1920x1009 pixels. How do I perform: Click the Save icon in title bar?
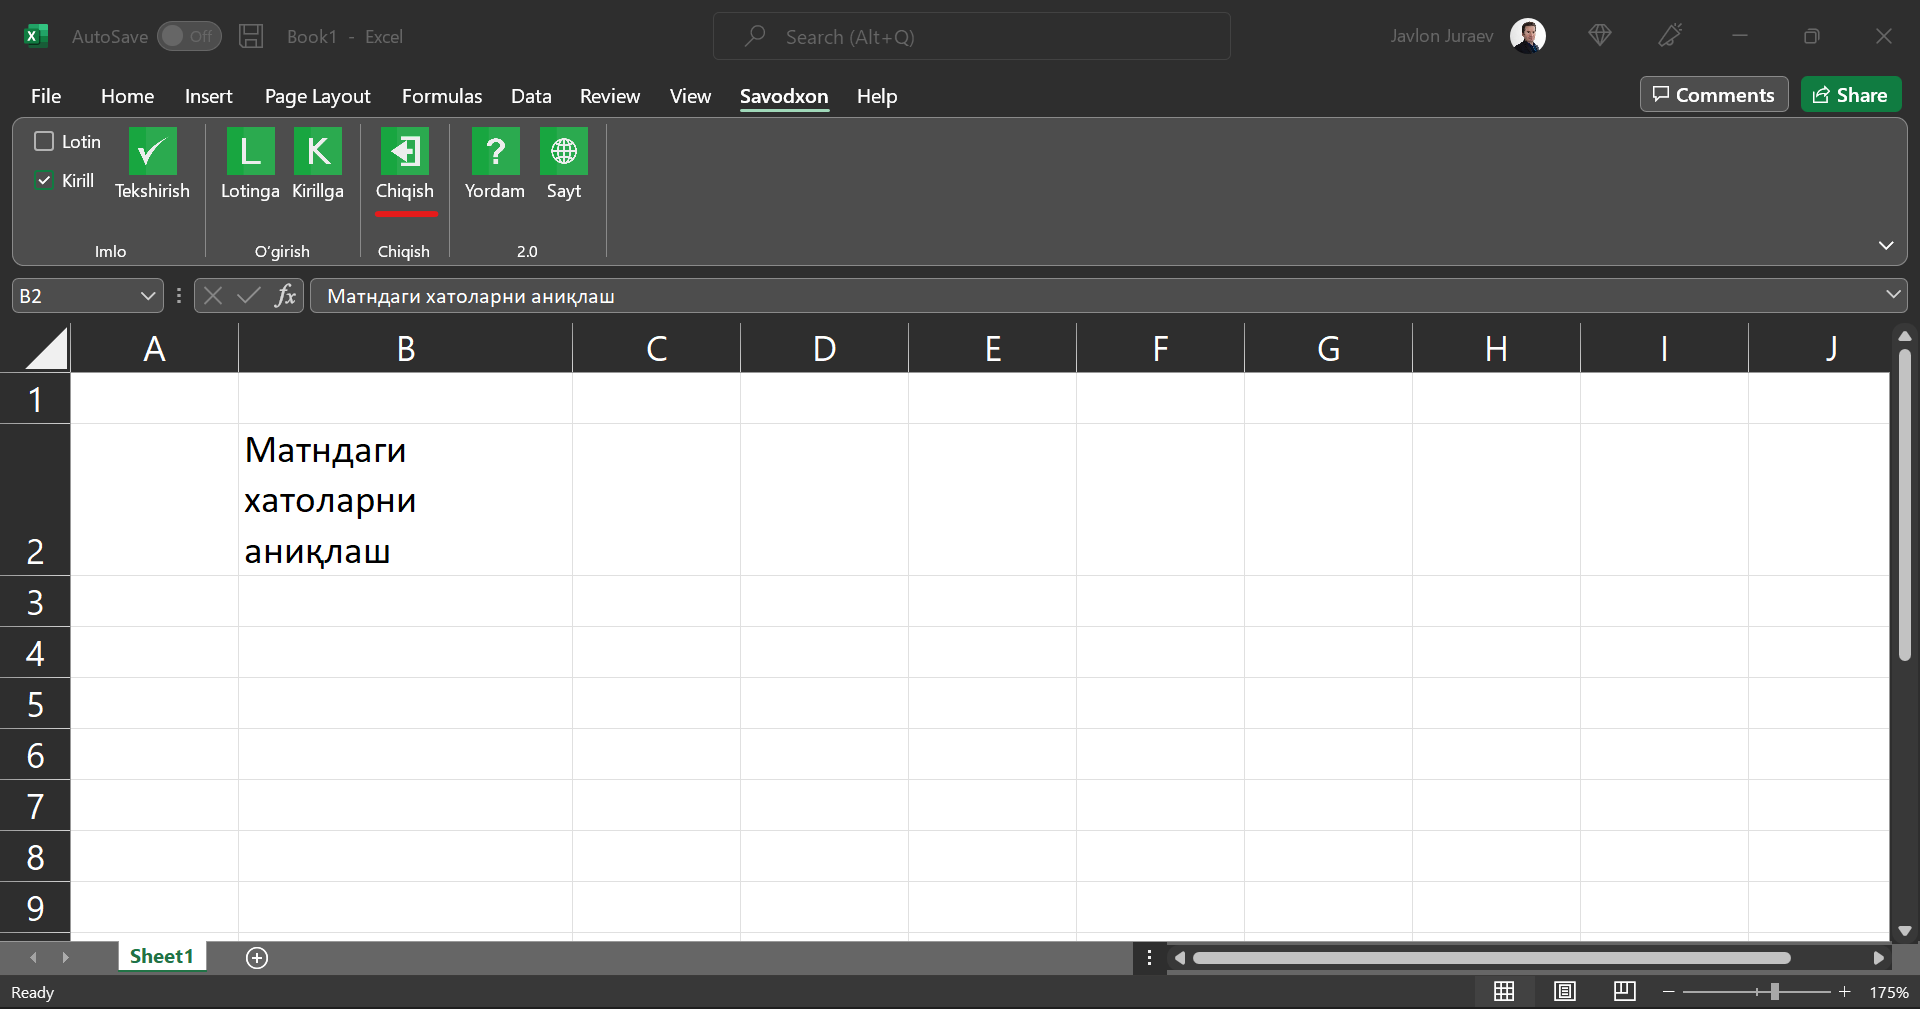pos(251,37)
